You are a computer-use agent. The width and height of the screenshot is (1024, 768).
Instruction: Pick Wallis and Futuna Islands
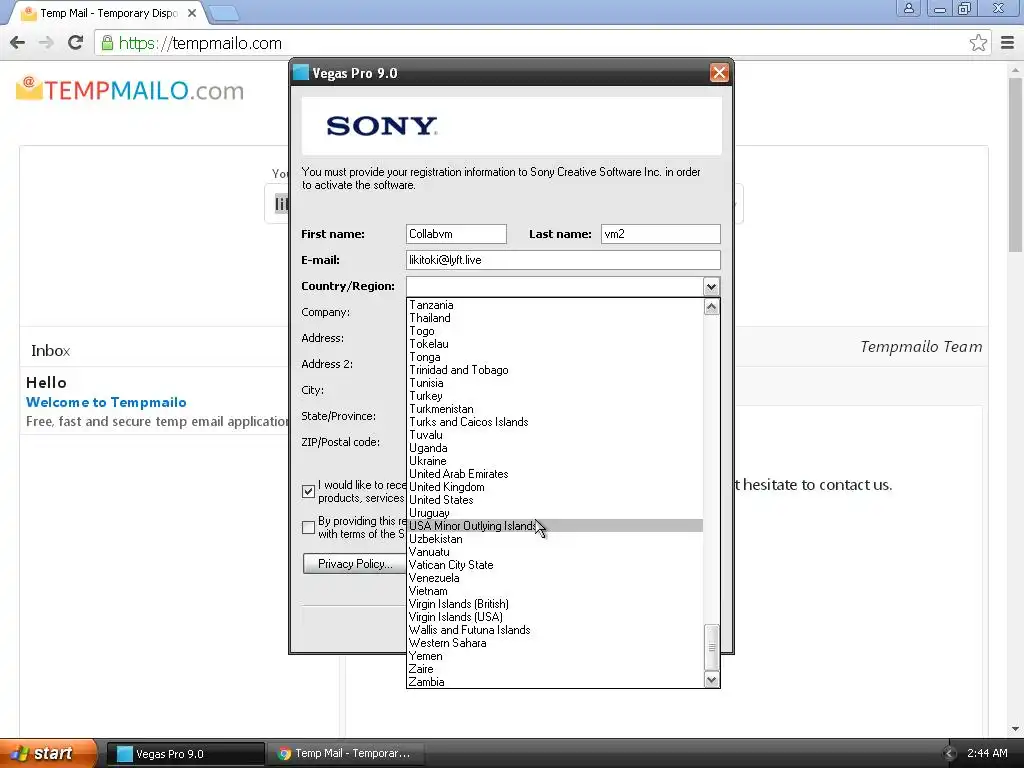coord(554,630)
